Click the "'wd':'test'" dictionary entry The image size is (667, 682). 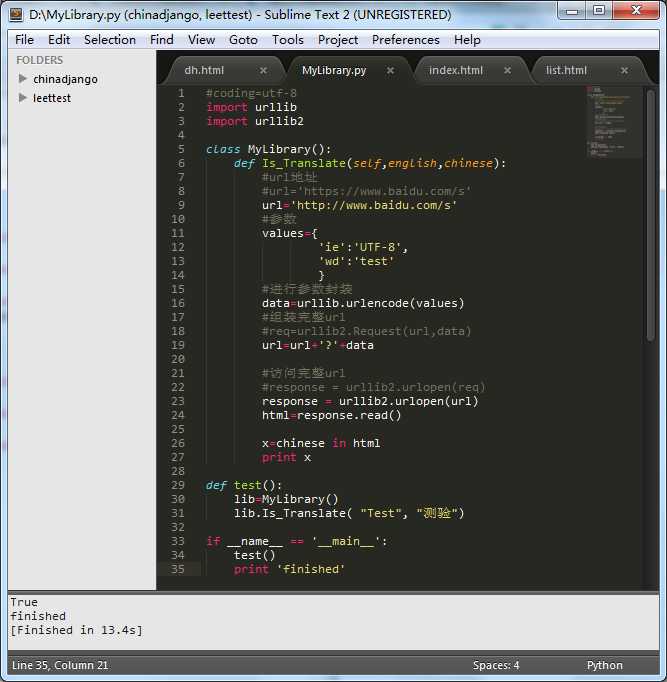tap(356, 261)
